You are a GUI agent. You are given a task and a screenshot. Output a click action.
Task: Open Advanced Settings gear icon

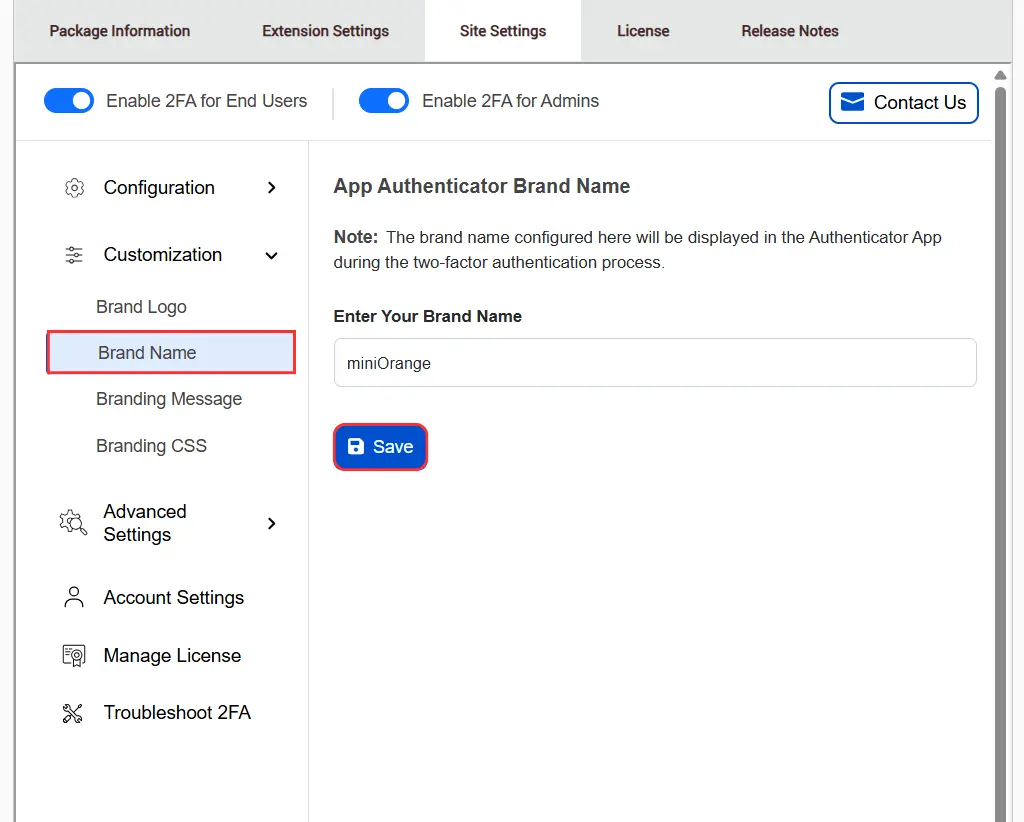click(x=71, y=522)
